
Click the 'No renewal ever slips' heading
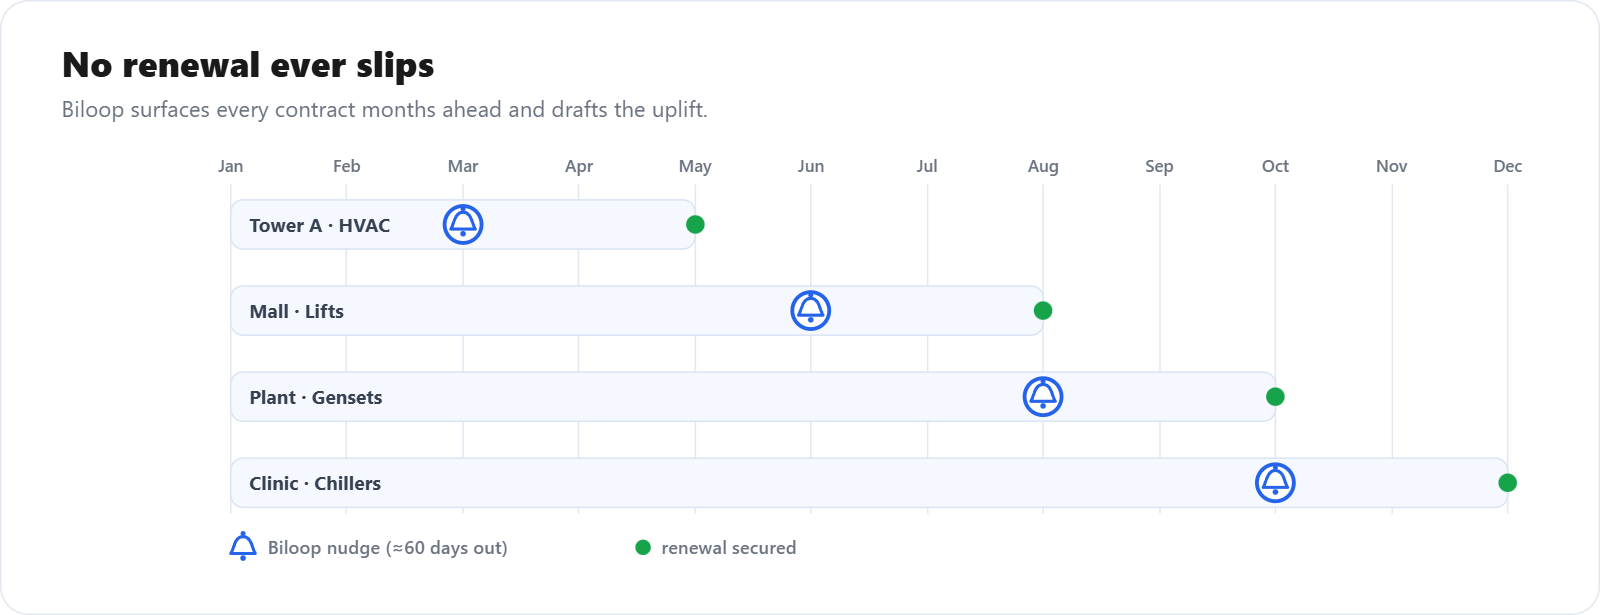pos(248,65)
